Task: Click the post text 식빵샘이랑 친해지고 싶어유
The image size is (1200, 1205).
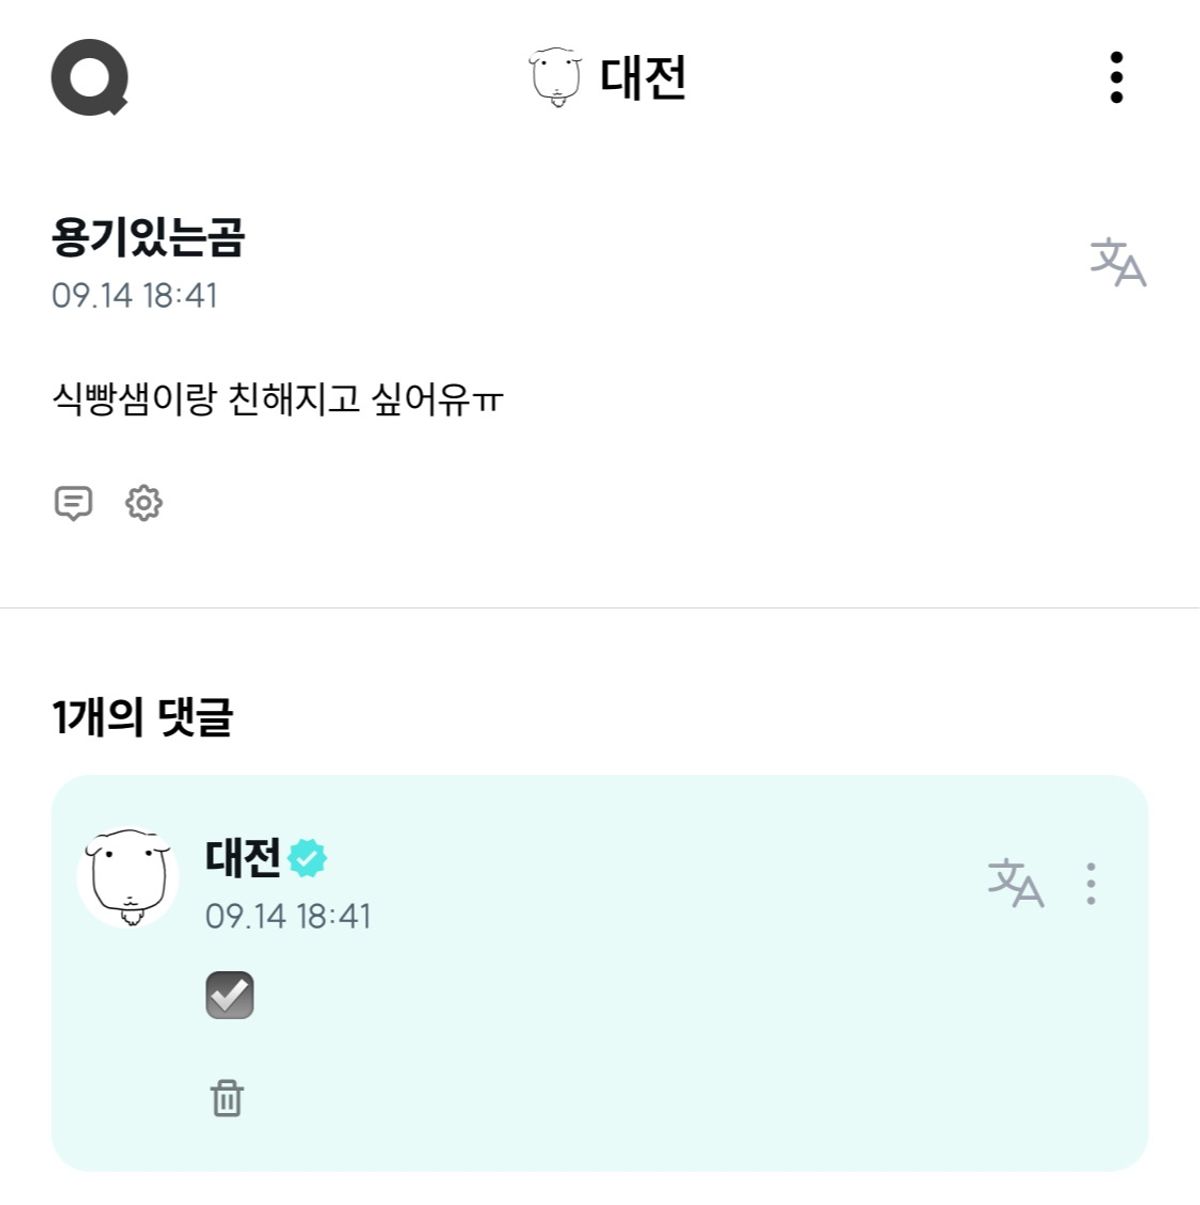Action: [x=277, y=399]
